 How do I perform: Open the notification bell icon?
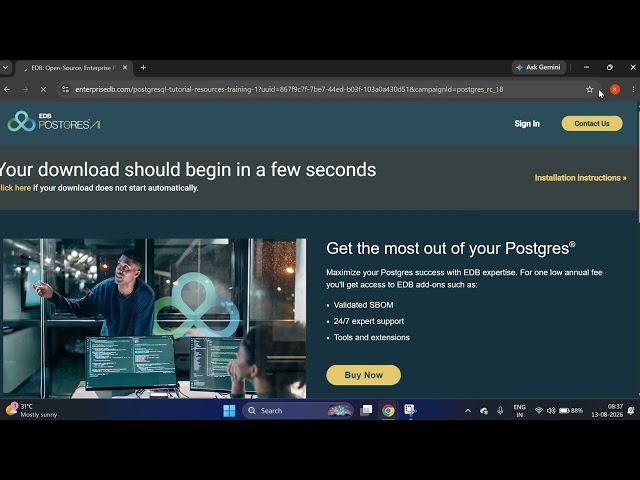631,411
